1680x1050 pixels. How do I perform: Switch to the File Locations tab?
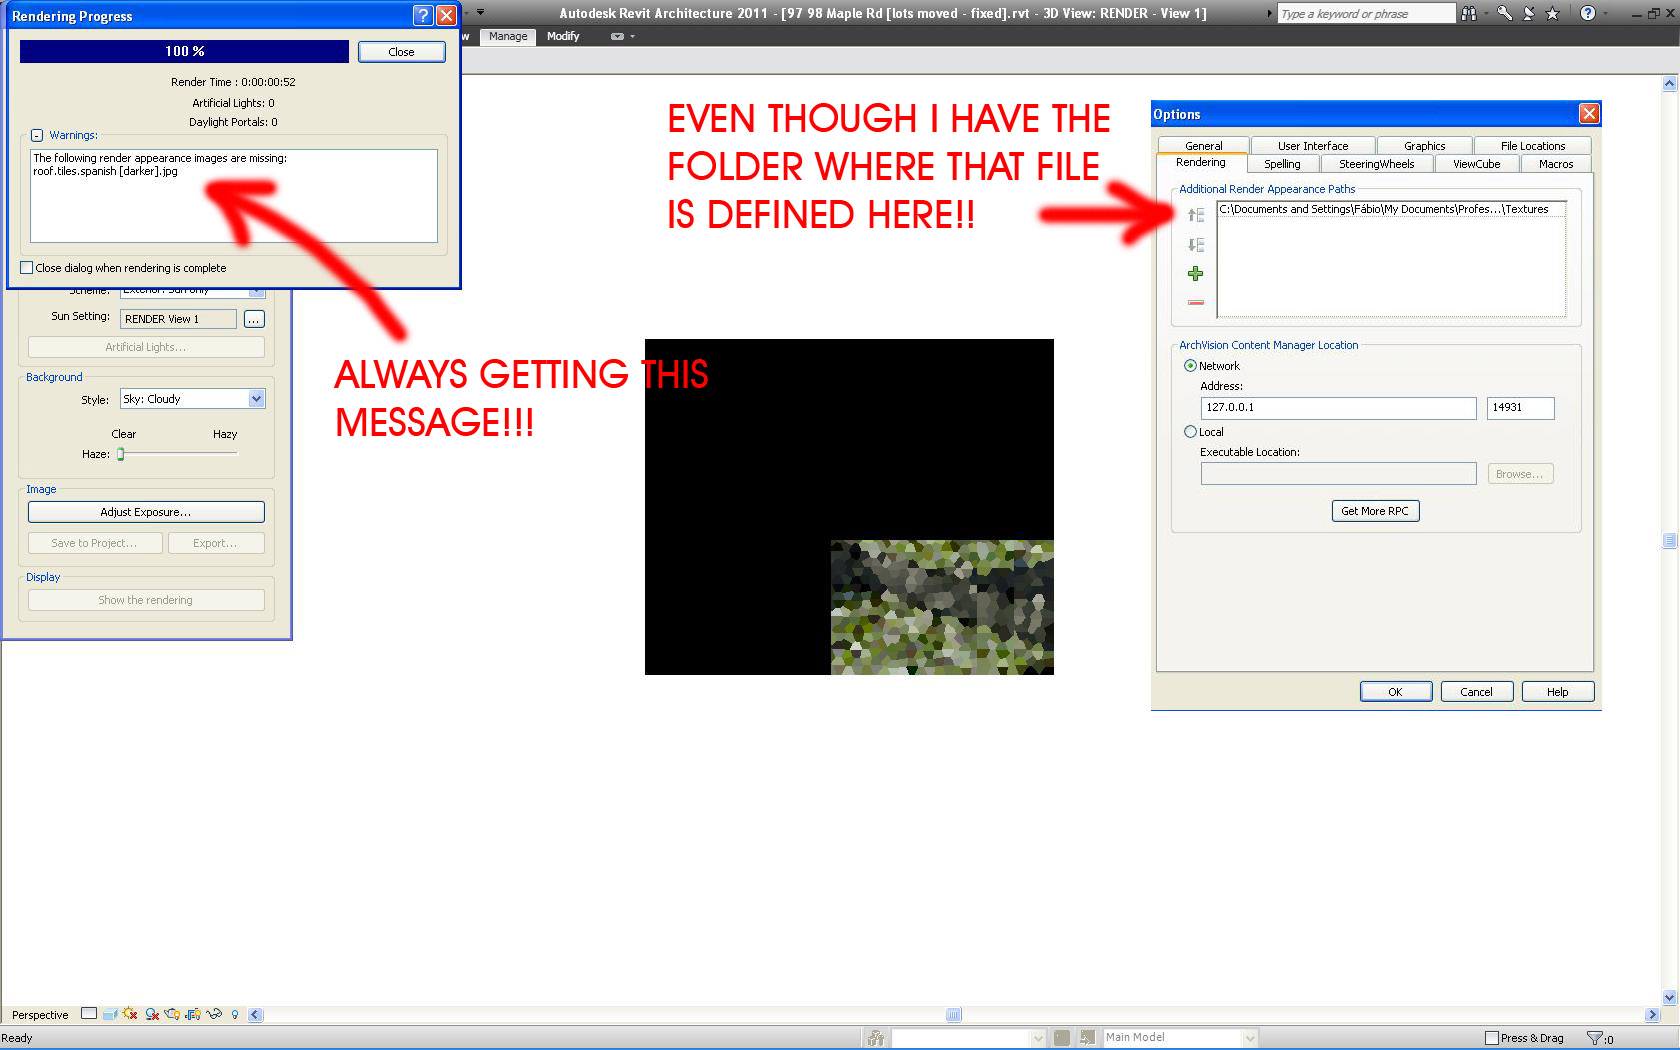pyautogui.click(x=1532, y=146)
